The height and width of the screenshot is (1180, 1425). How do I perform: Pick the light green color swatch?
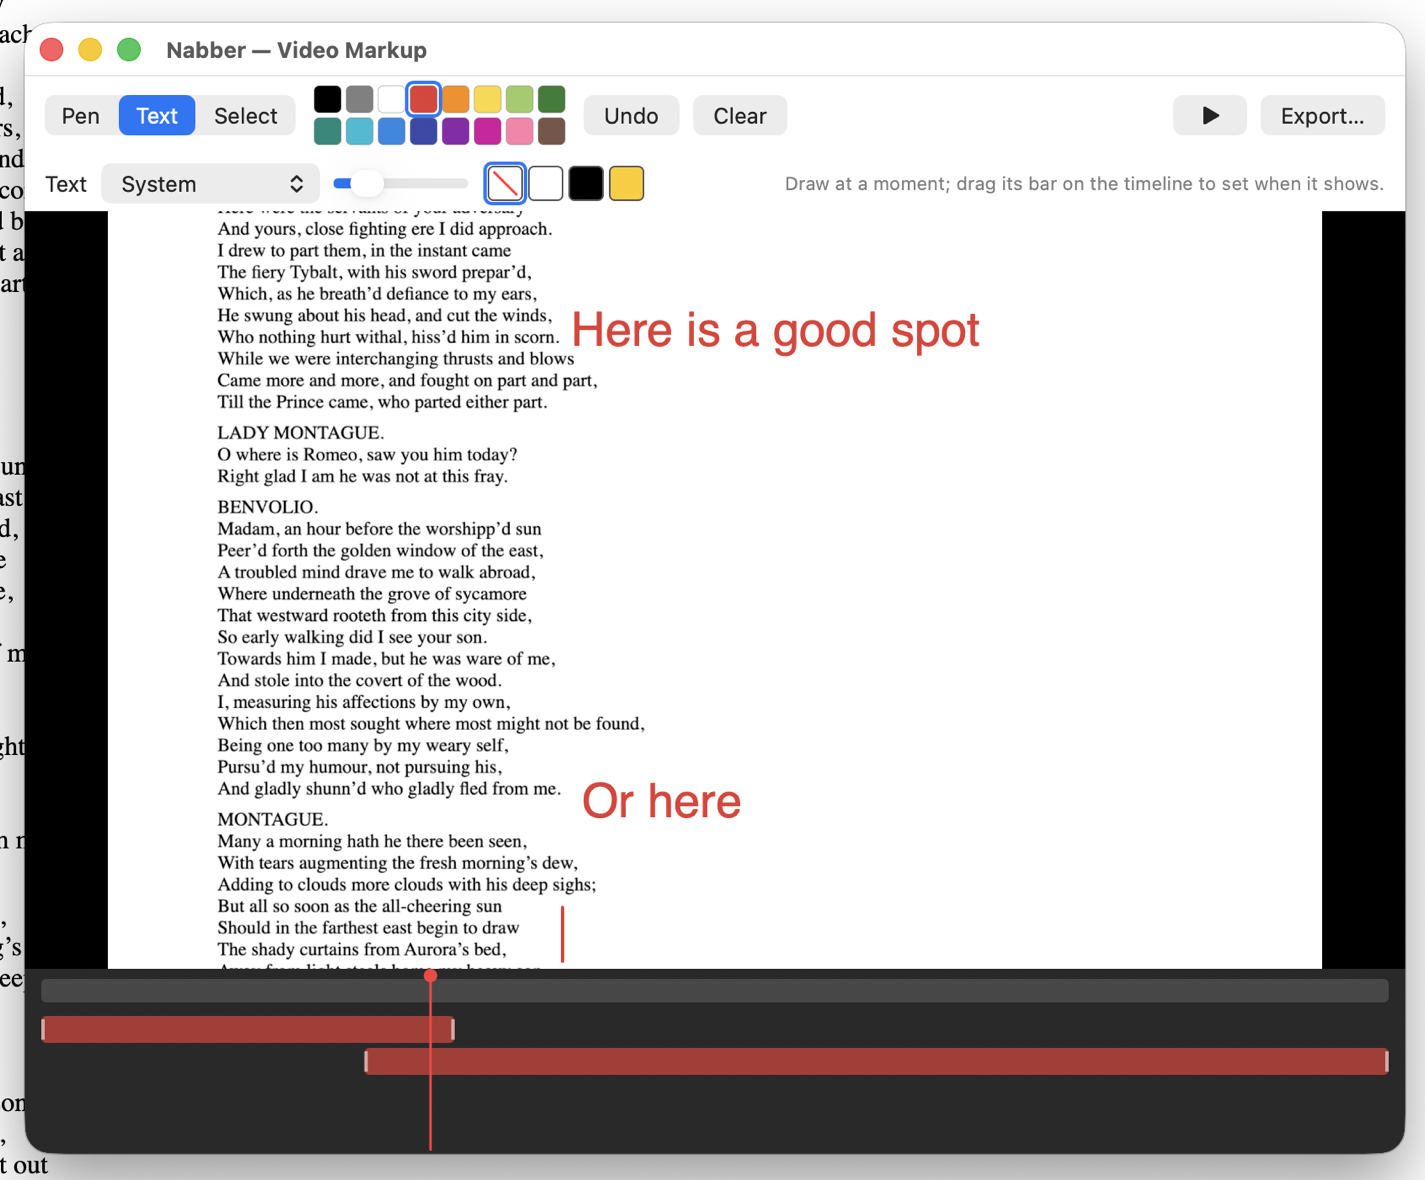click(x=519, y=99)
